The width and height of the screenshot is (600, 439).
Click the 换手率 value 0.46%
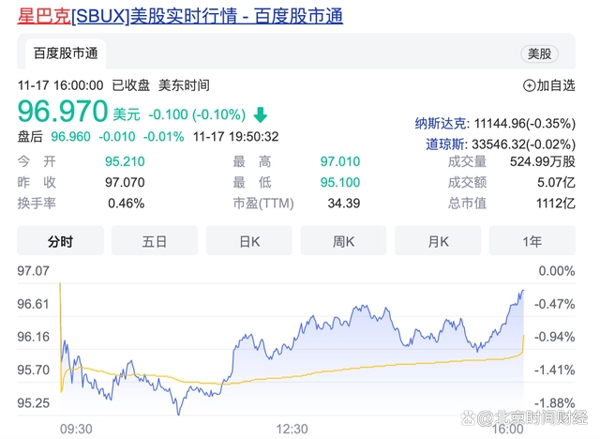tap(126, 203)
